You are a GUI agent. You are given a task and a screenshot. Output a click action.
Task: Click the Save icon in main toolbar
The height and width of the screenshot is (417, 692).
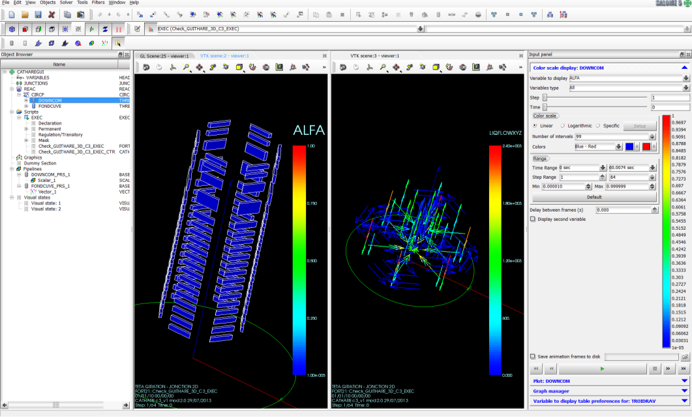[x=38, y=15]
